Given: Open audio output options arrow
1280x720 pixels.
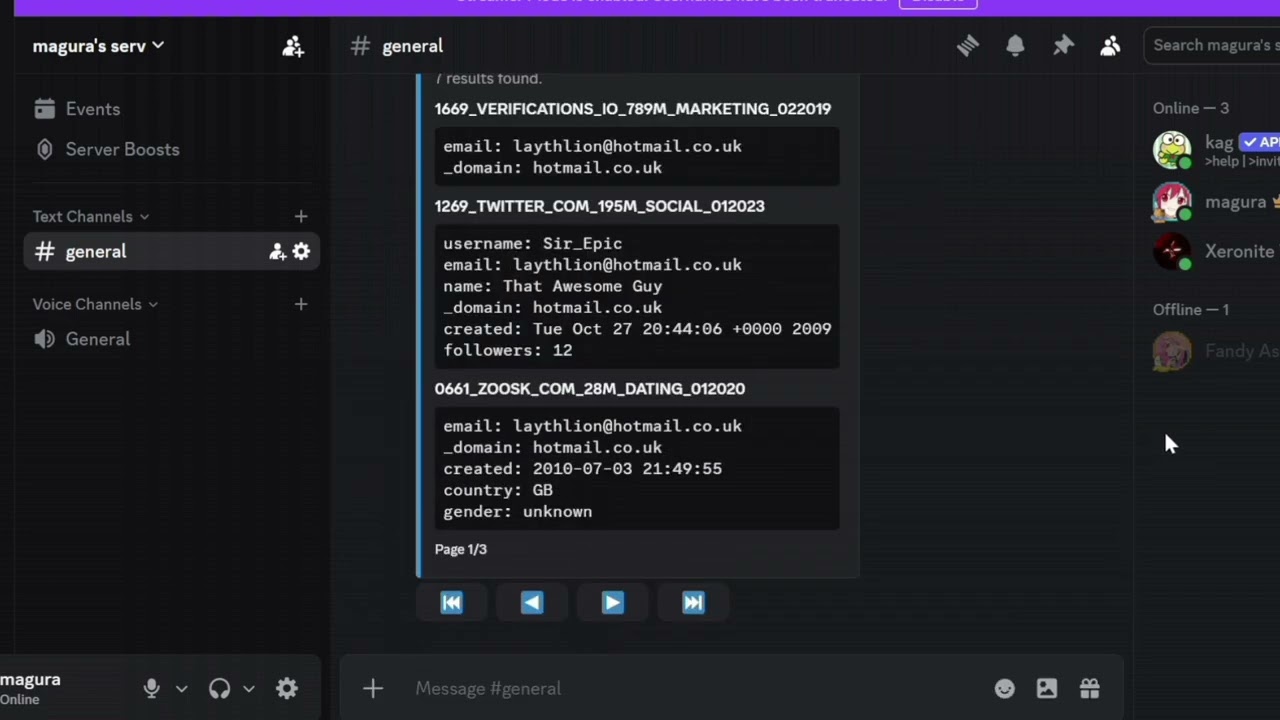Looking at the screenshot, I should point(249,688).
